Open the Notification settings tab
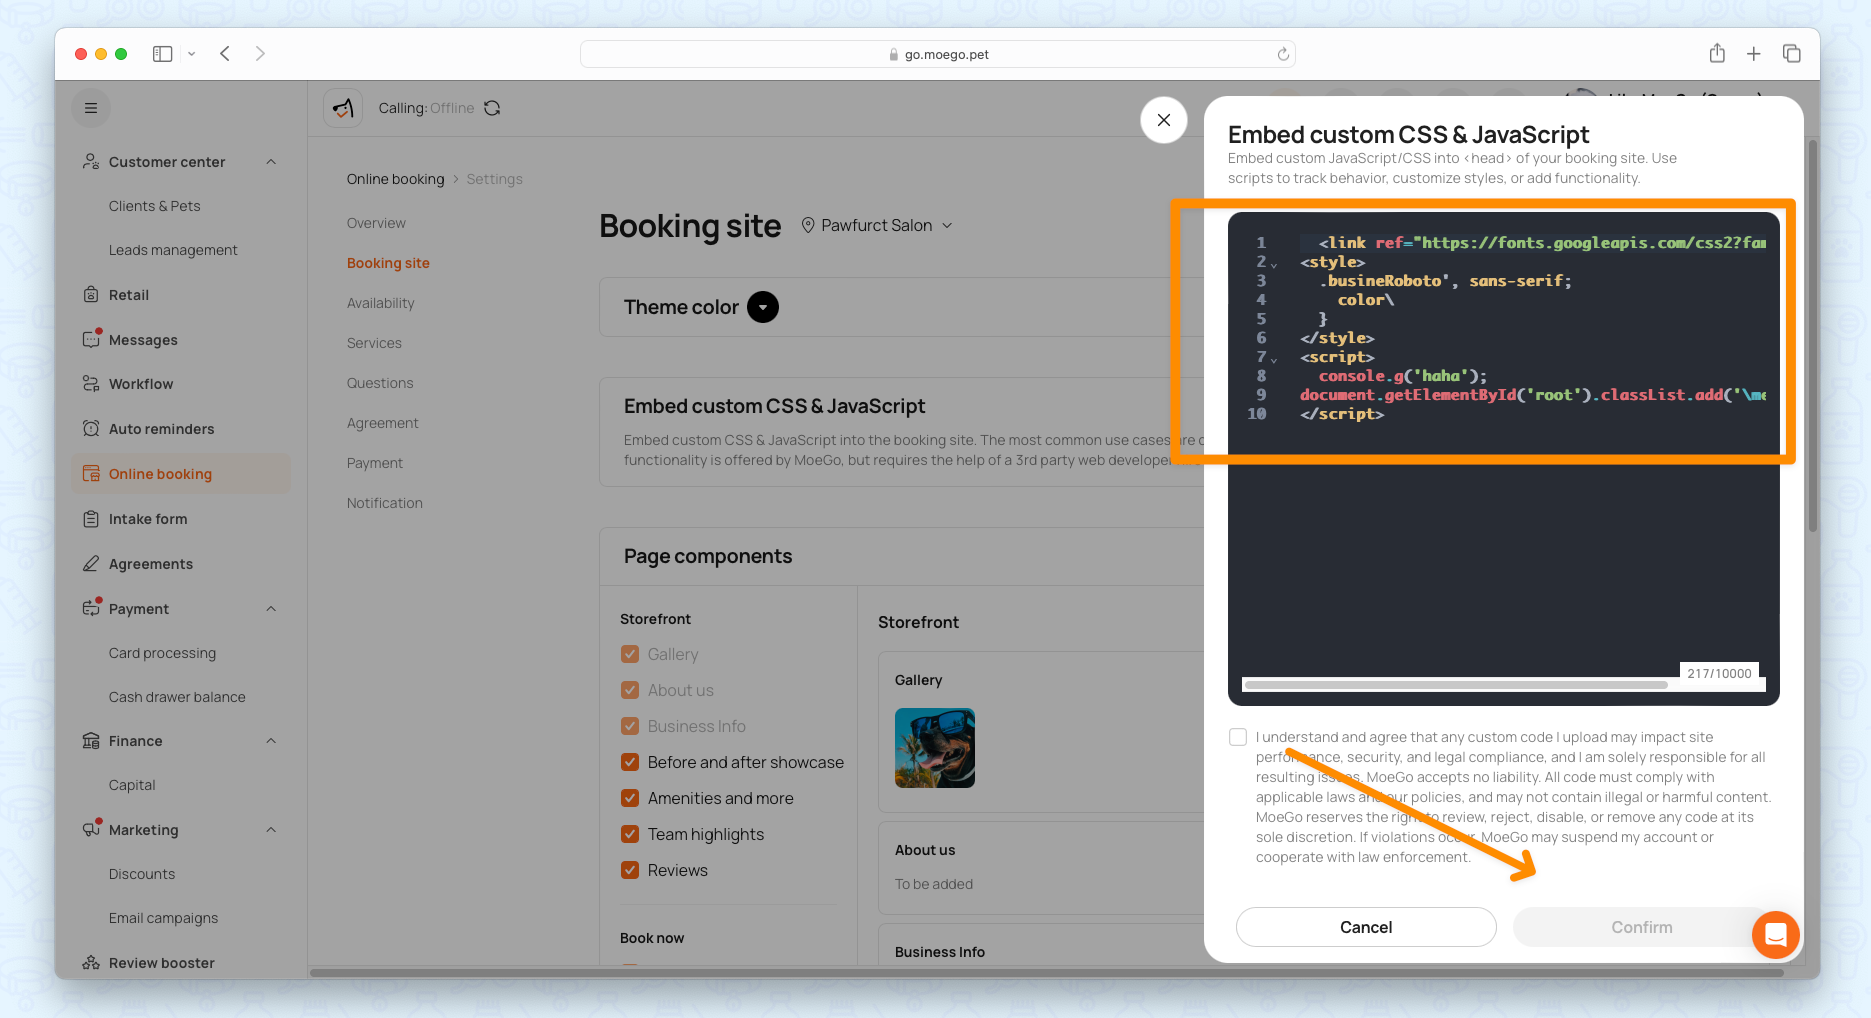Image resolution: width=1871 pixels, height=1018 pixels. point(385,503)
